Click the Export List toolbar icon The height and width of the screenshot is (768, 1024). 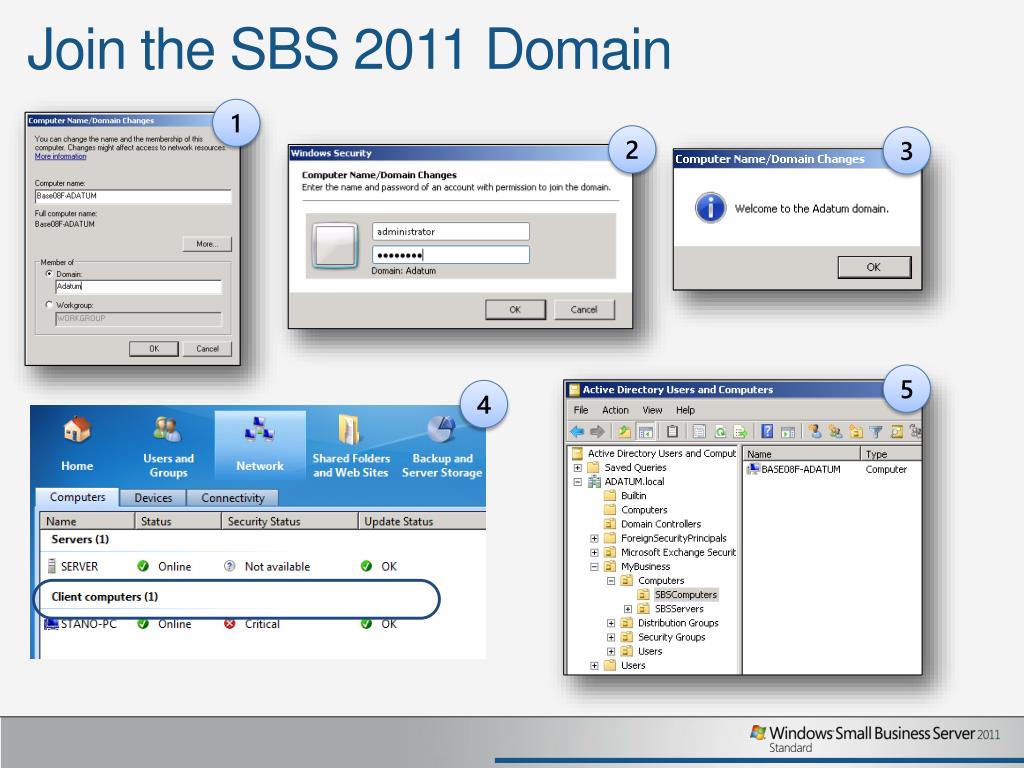point(741,432)
